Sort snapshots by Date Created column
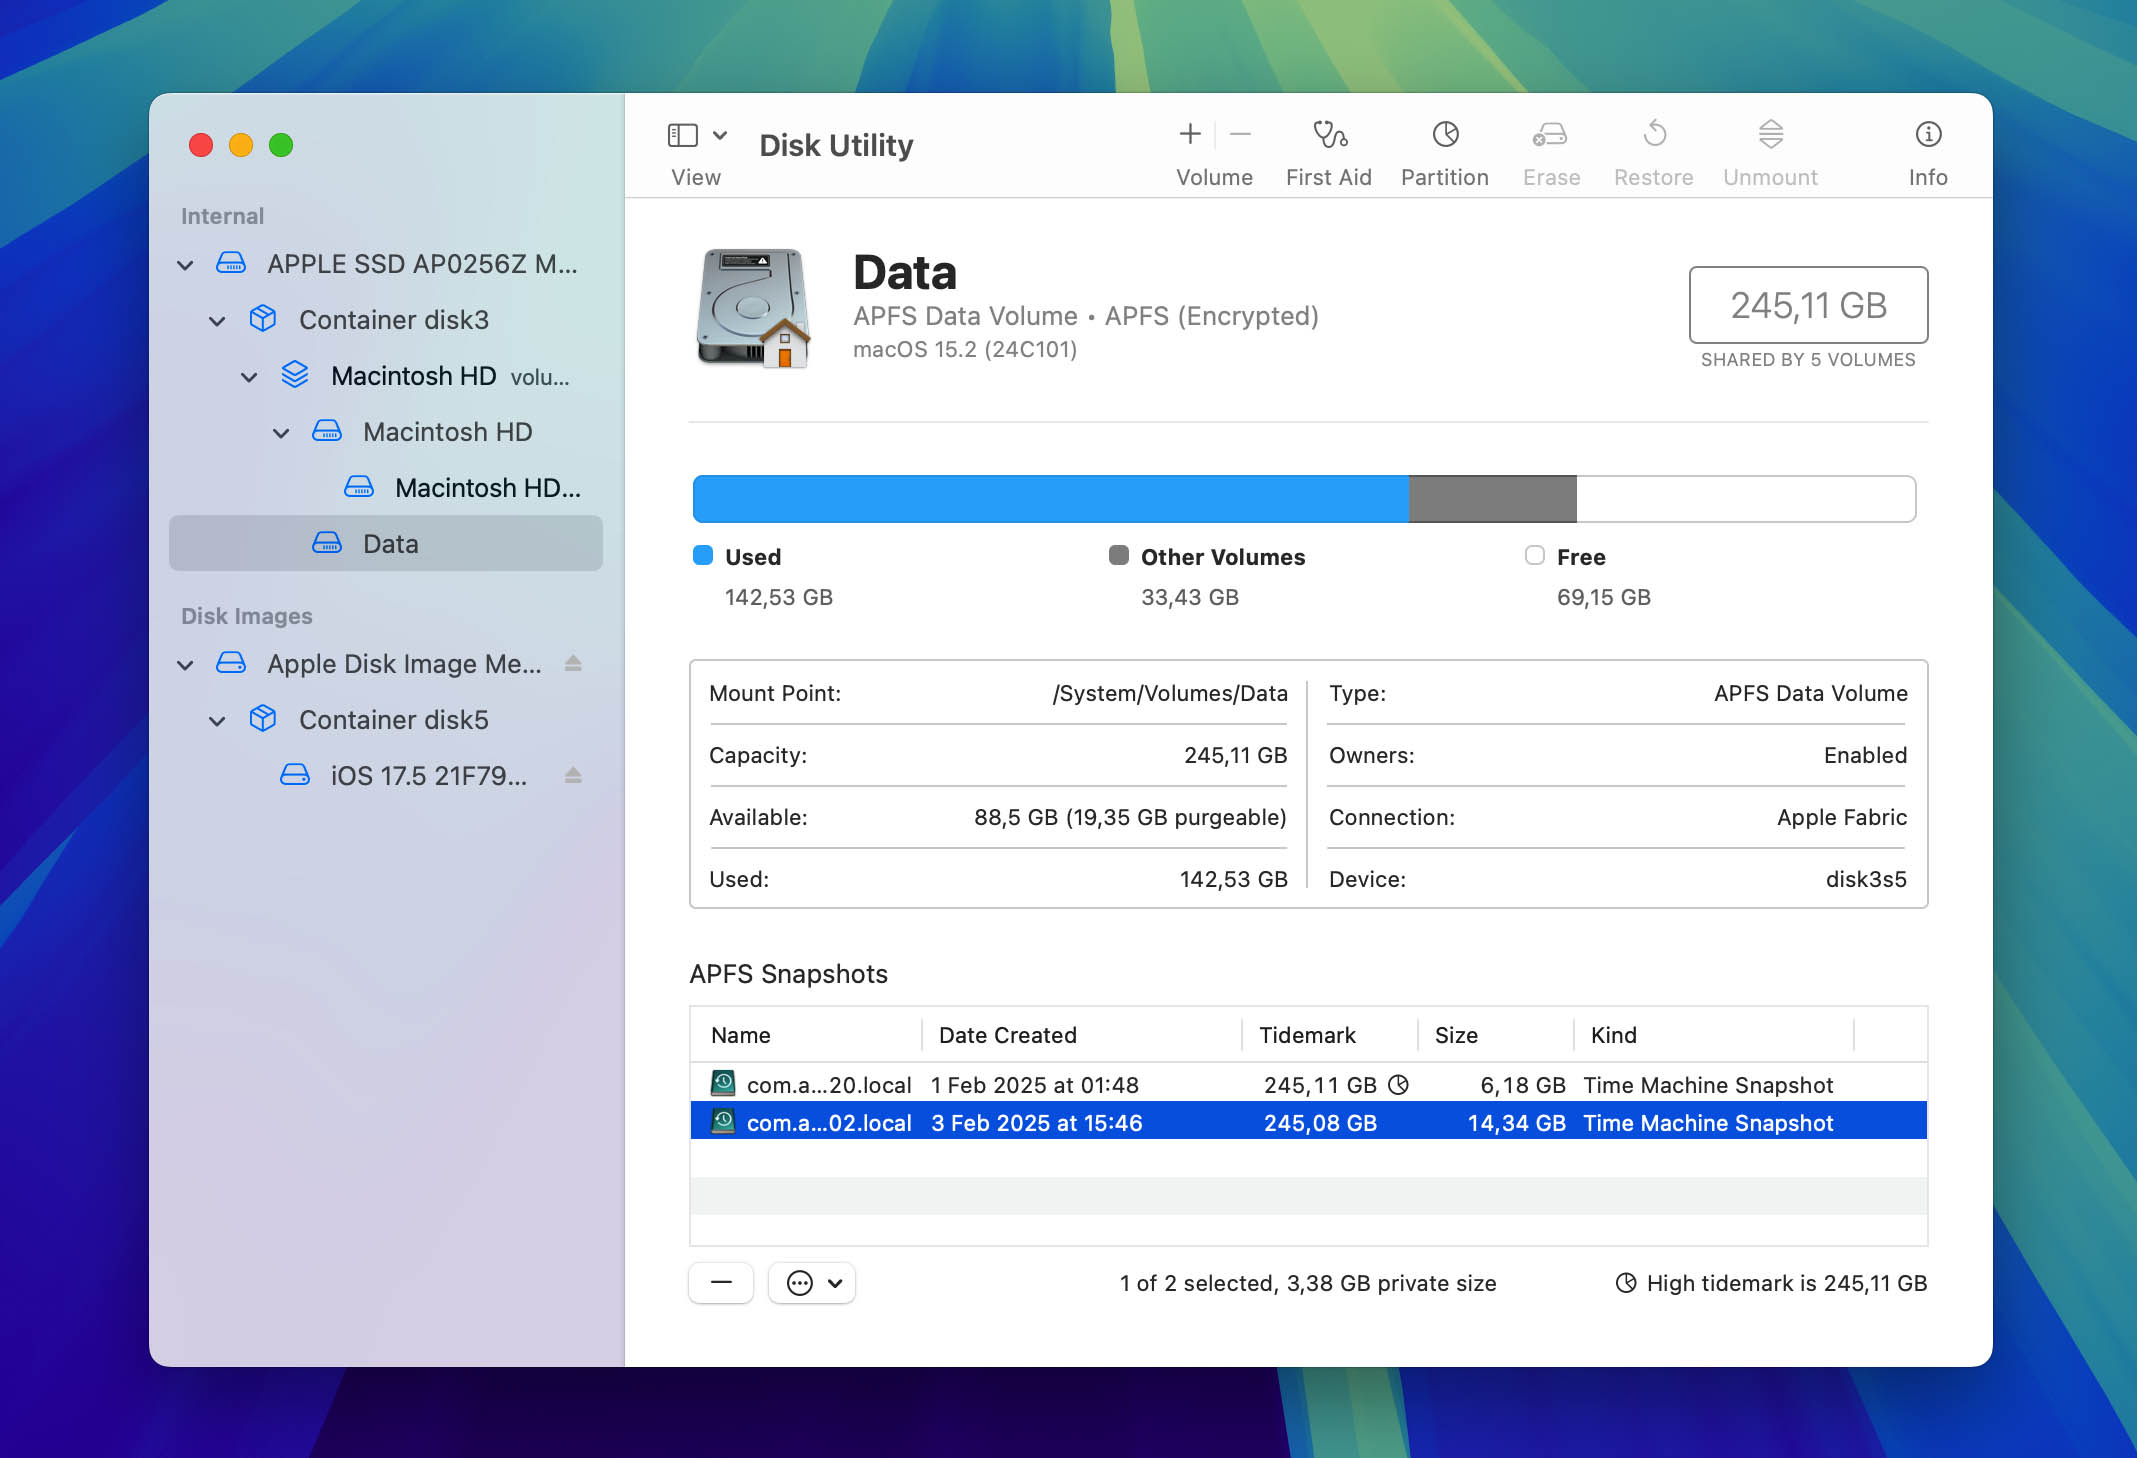Image resolution: width=2137 pixels, height=1458 pixels. [x=1007, y=1035]
